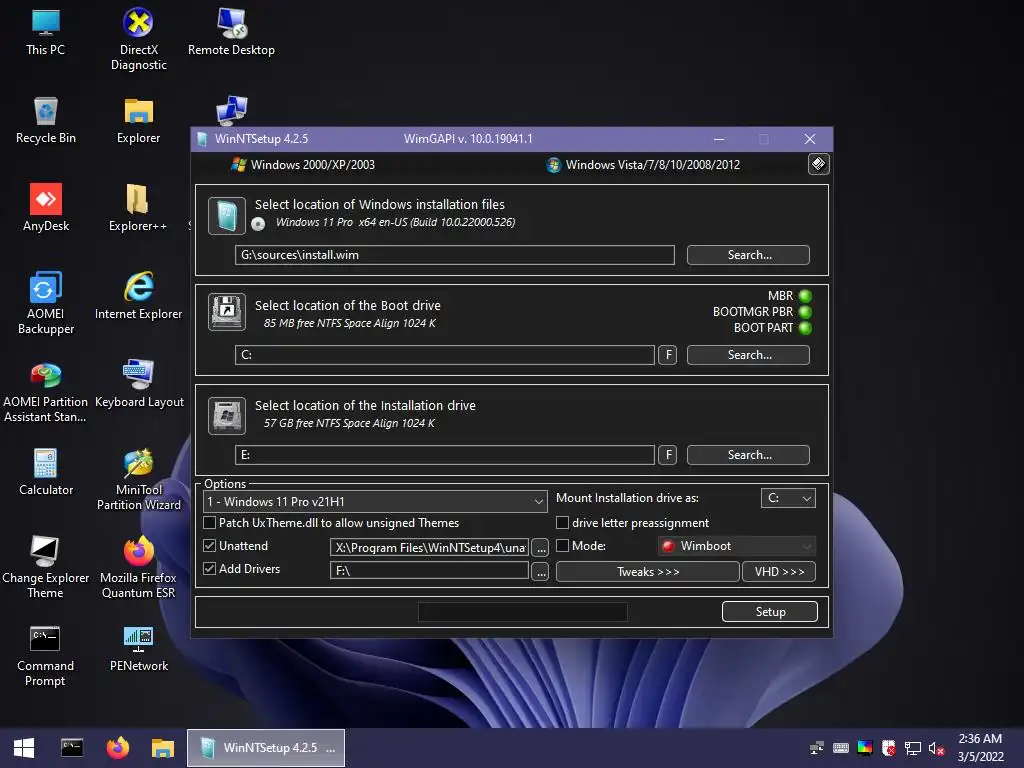The height and width of the screenshot is (768, 1024).
Task: Click Search for Installation drive
Action: [748, 455]
